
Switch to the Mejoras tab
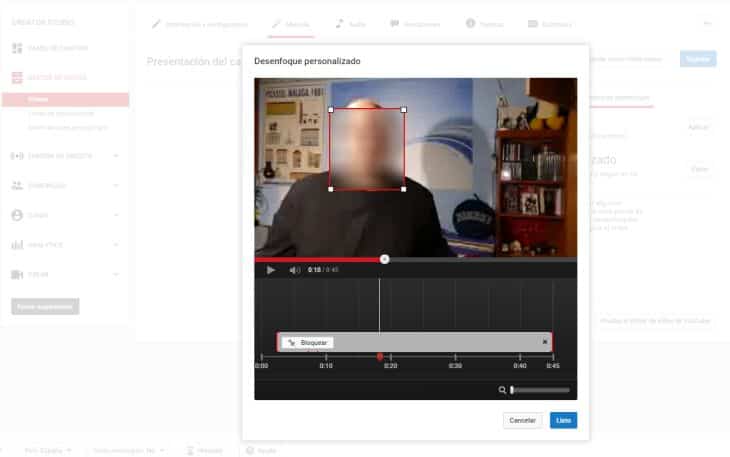[290, 22]
